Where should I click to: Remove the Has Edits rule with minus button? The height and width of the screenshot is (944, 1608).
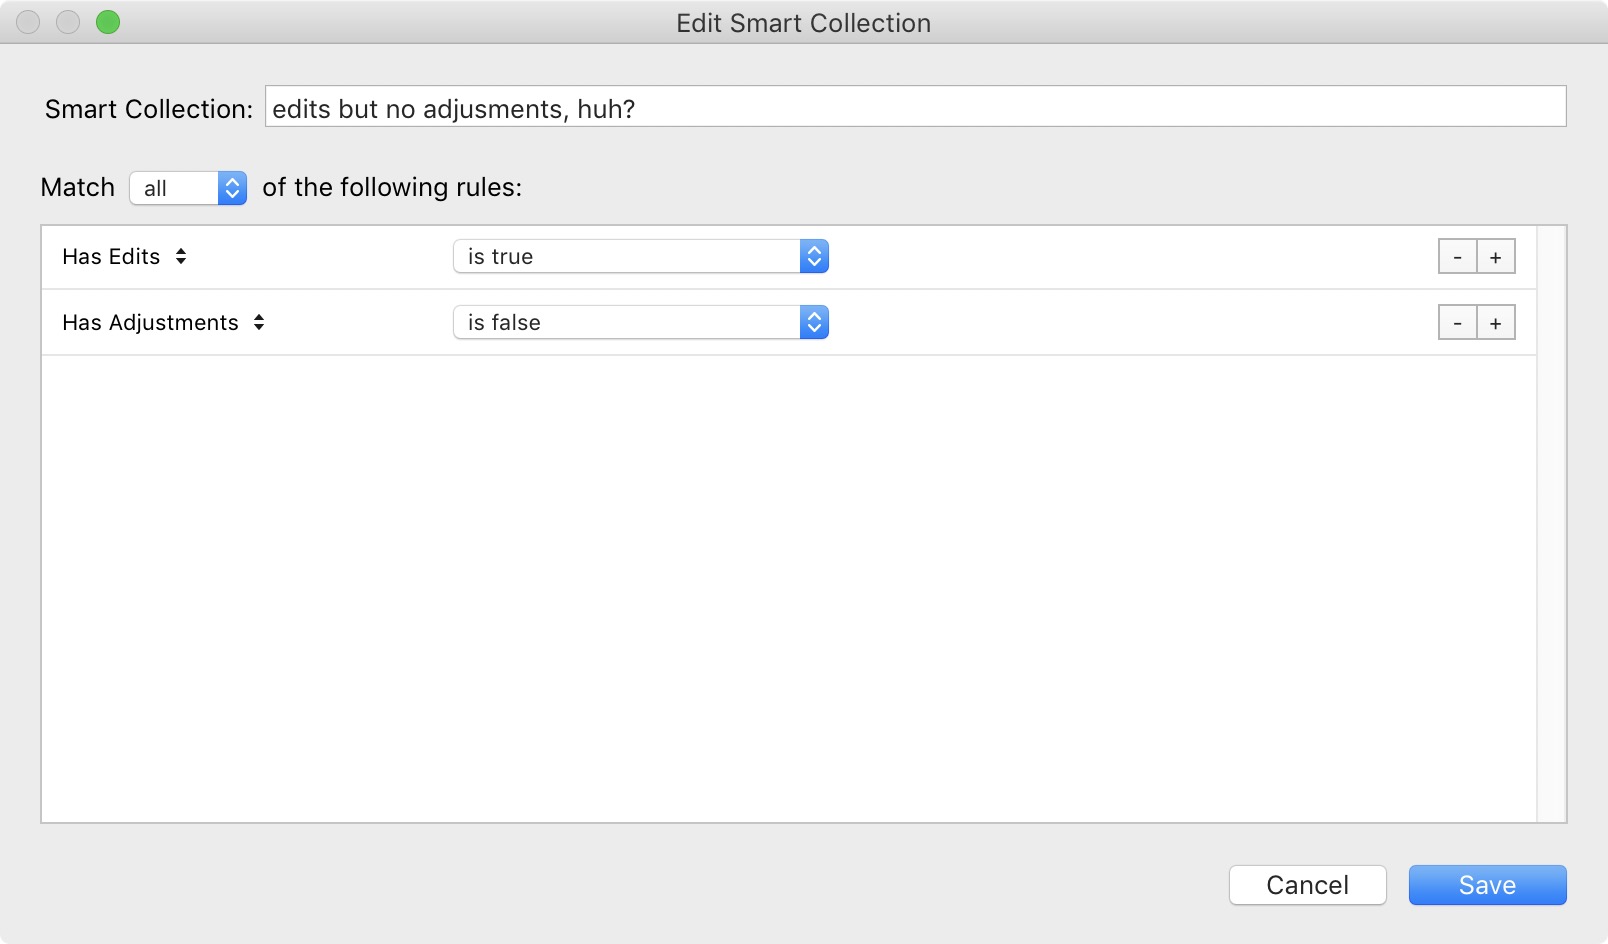[1457, 257]
